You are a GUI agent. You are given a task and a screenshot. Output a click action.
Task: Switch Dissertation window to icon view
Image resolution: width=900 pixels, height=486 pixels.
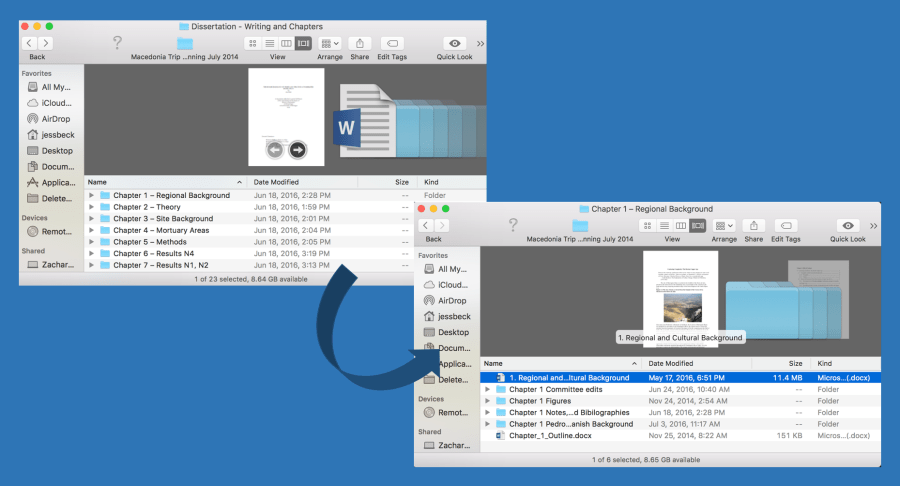coord(252,44)
